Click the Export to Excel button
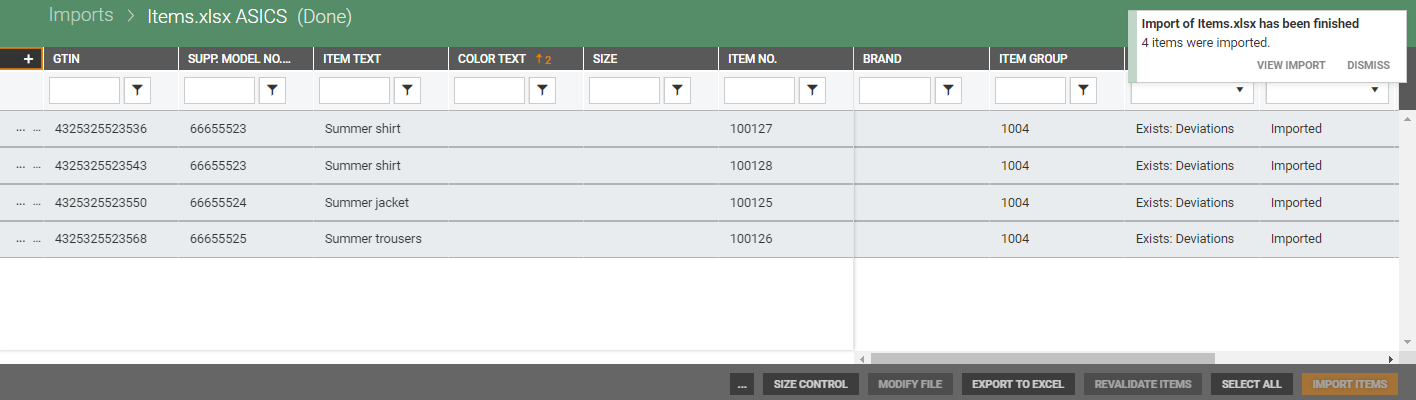 [1018, 384]
